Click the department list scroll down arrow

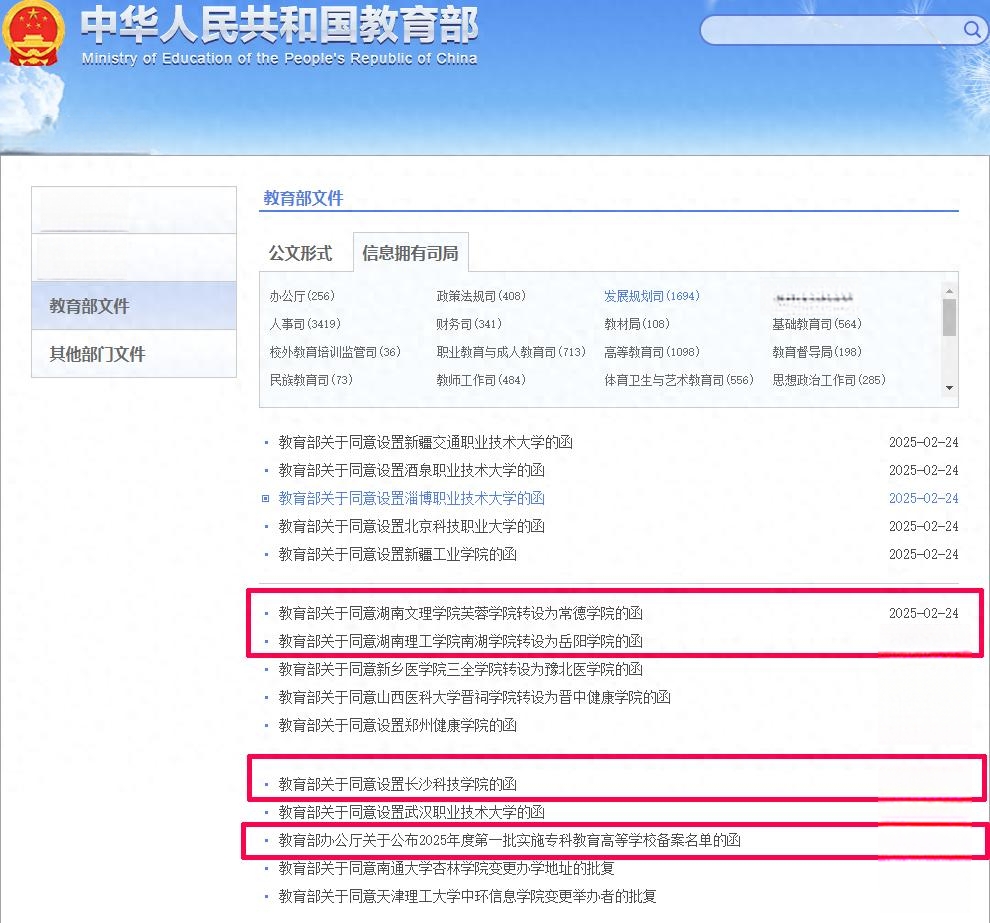coord(949,388)
